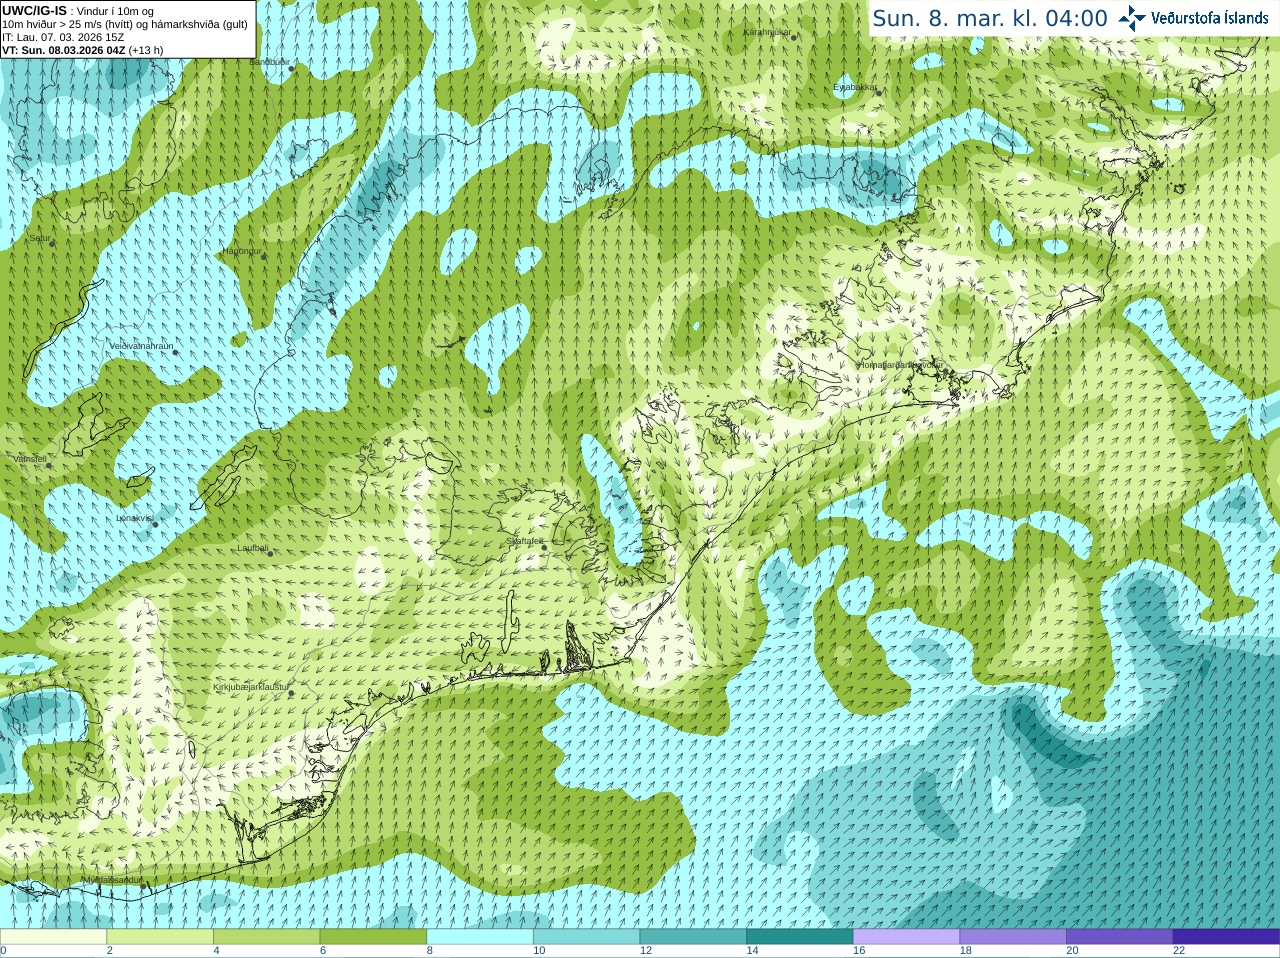The width and height of the screenshot is (1280, 958).
Task: Click the Skaftafell station label
Action: pyautogui.click(x=524, y=541)
